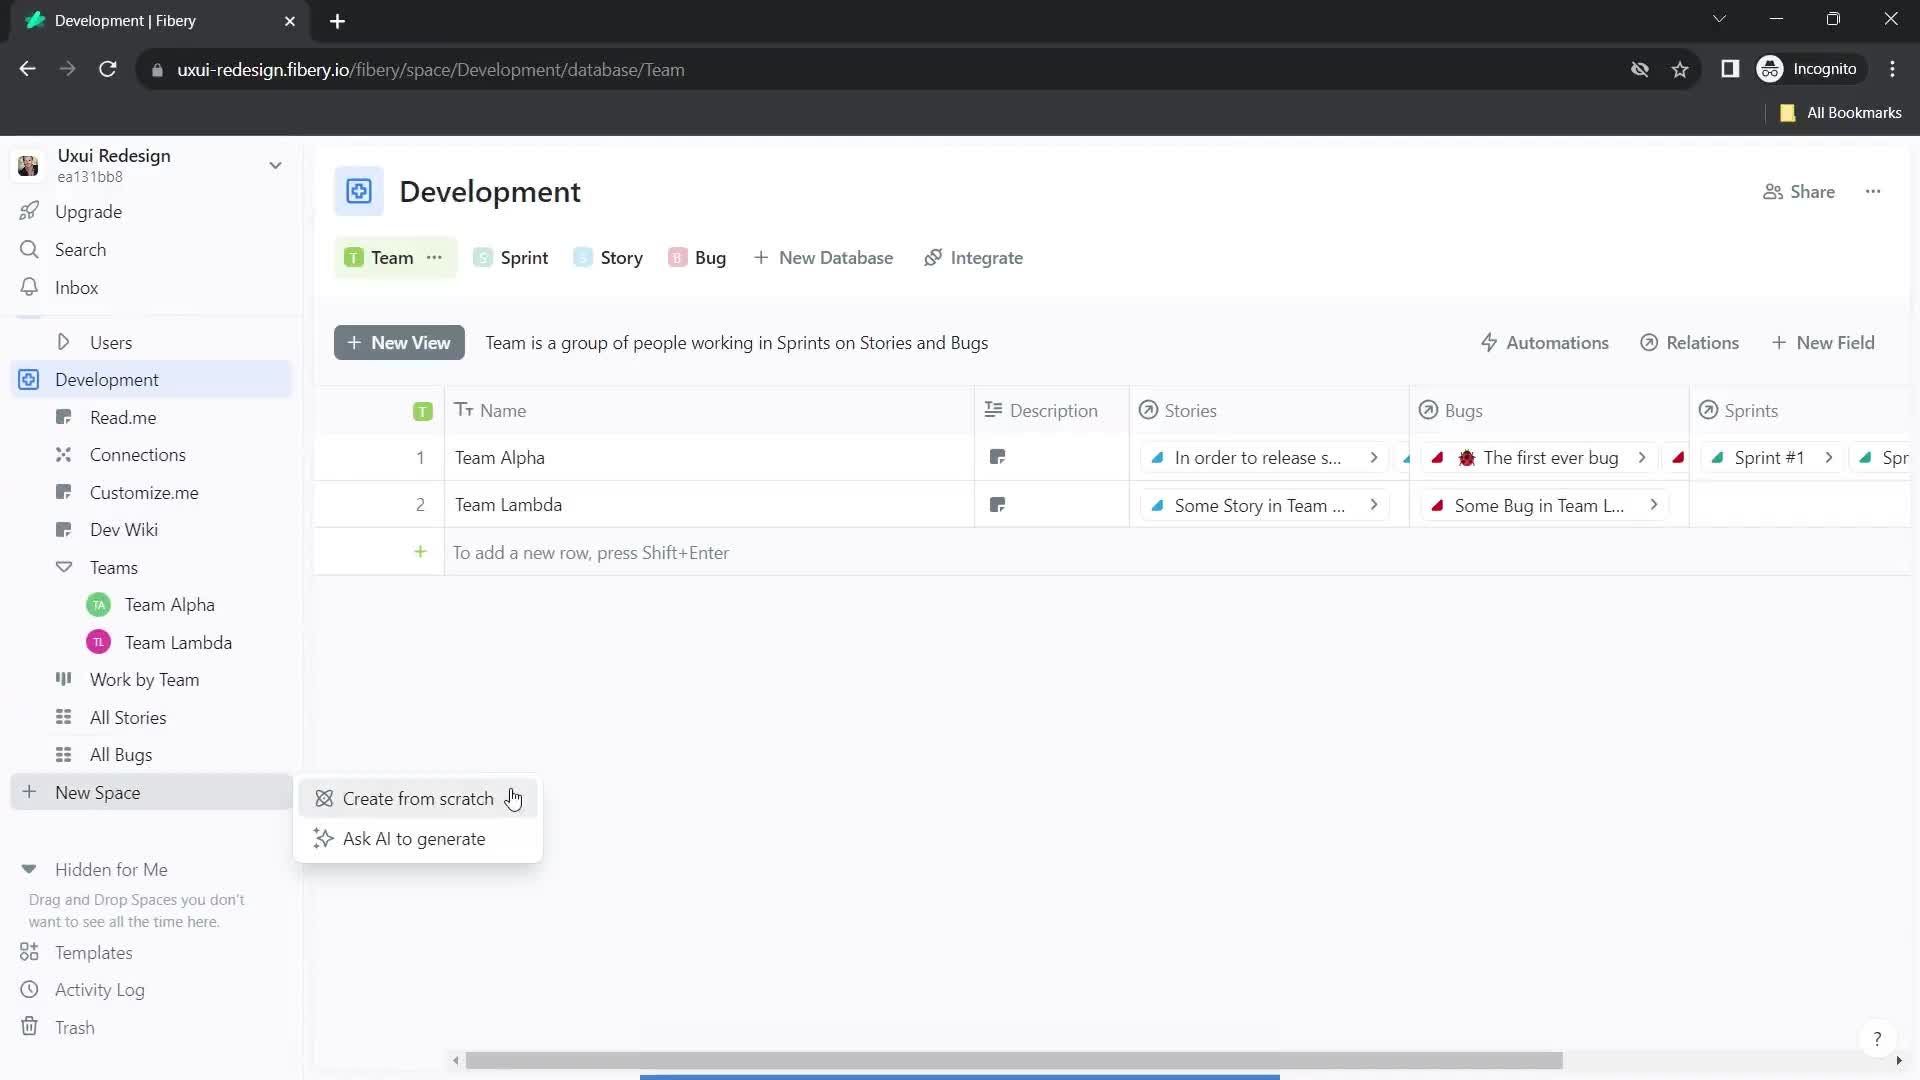Screen dimensions: 1920x1080
Task: Toggle visibility of Teams section
Action: click(63, 567)
